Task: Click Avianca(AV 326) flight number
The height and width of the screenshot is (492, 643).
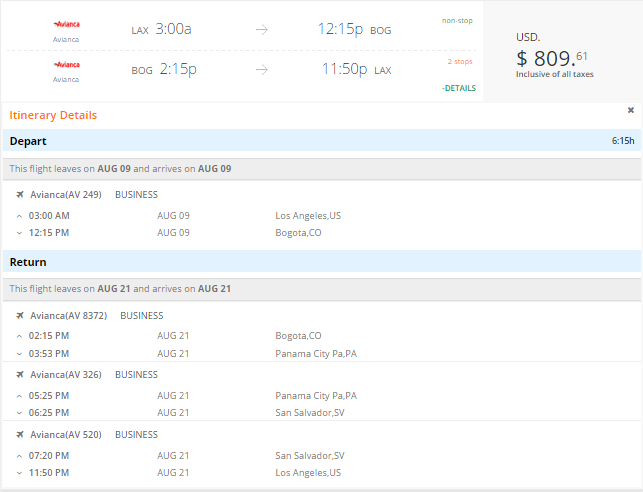Action: (66, 374)
